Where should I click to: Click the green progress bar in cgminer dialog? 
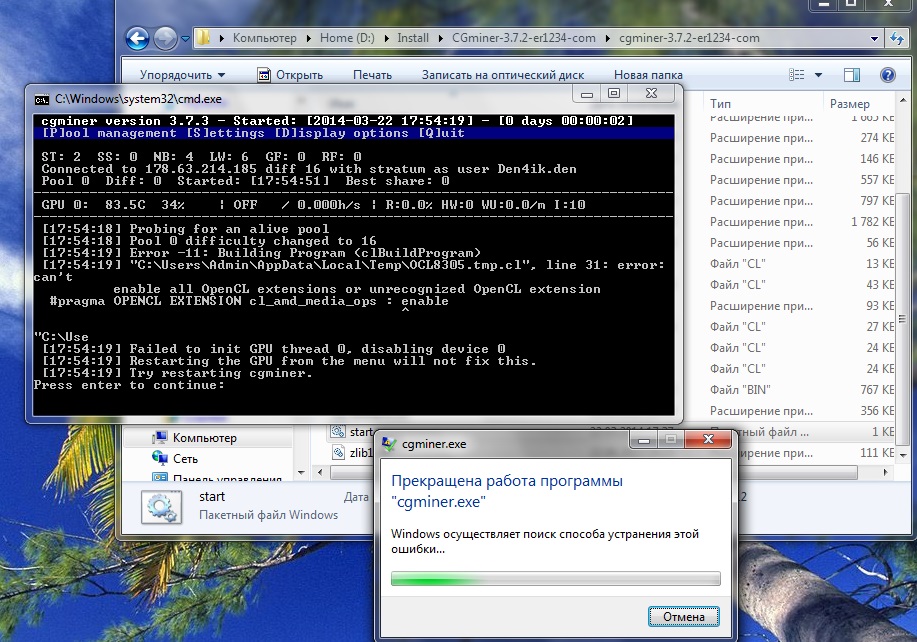[x=556, y=579]
